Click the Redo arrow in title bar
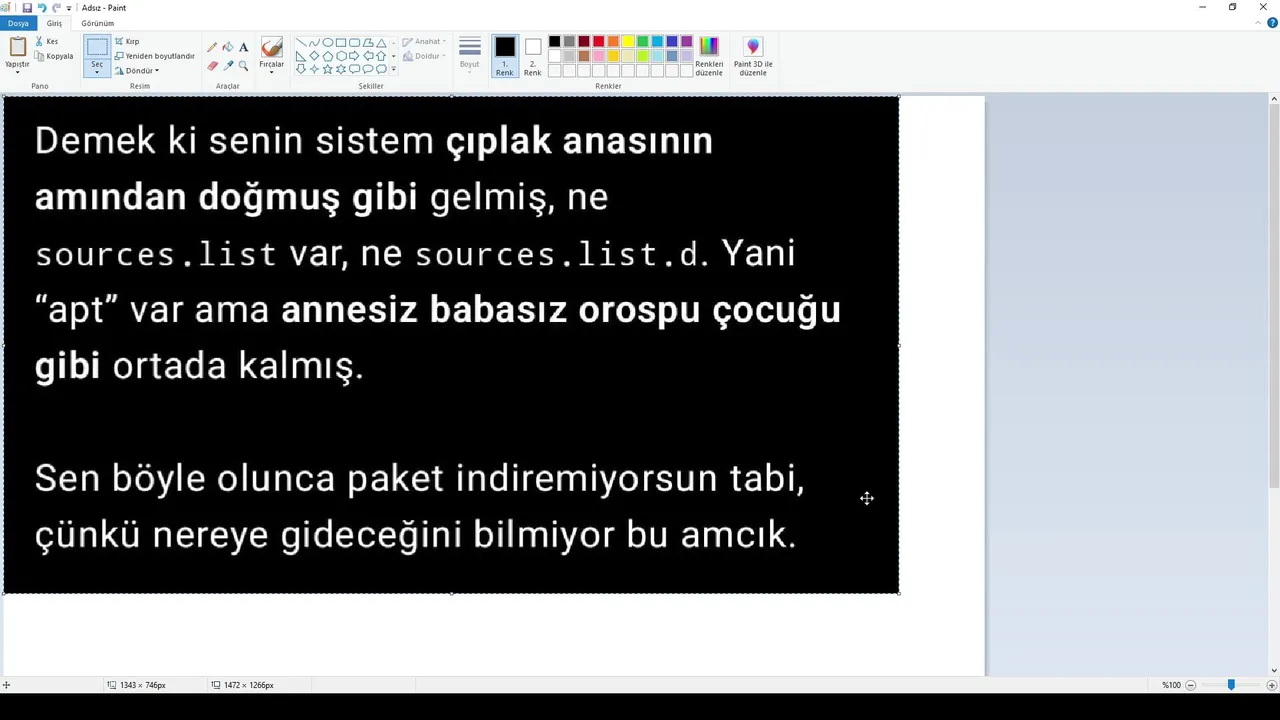 pos(56,7)
